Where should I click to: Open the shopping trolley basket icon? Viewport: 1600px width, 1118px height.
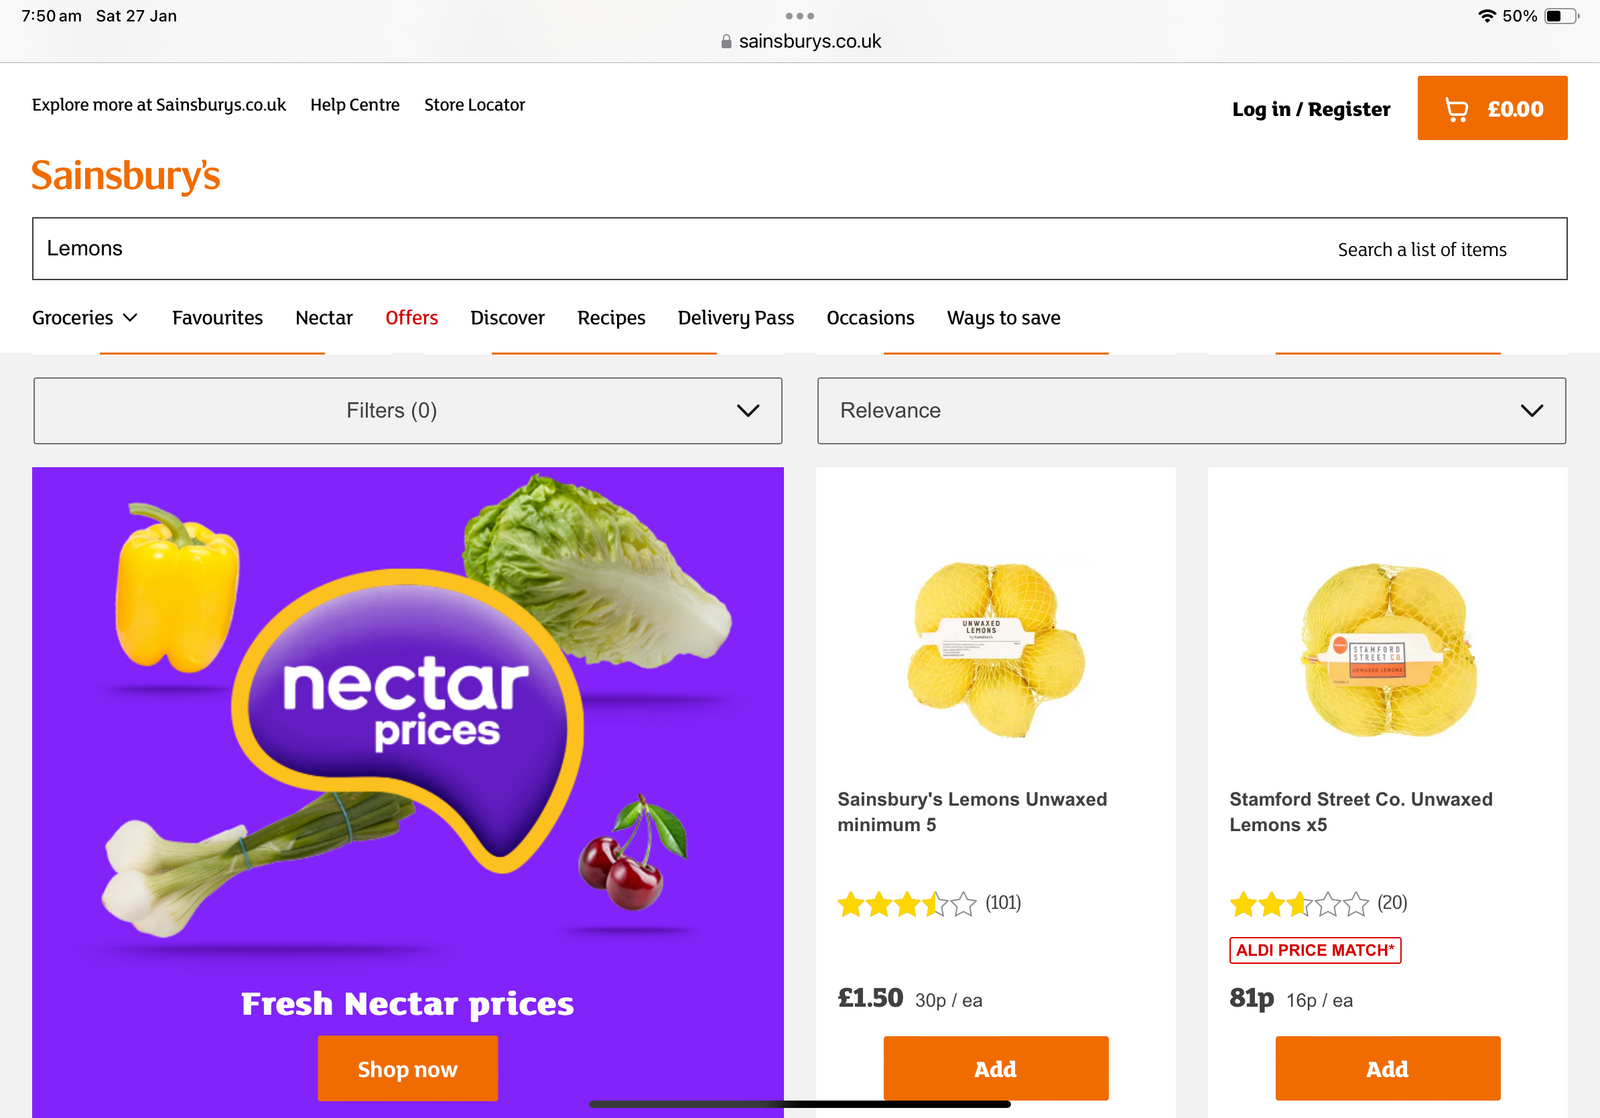pos(1457,109)
